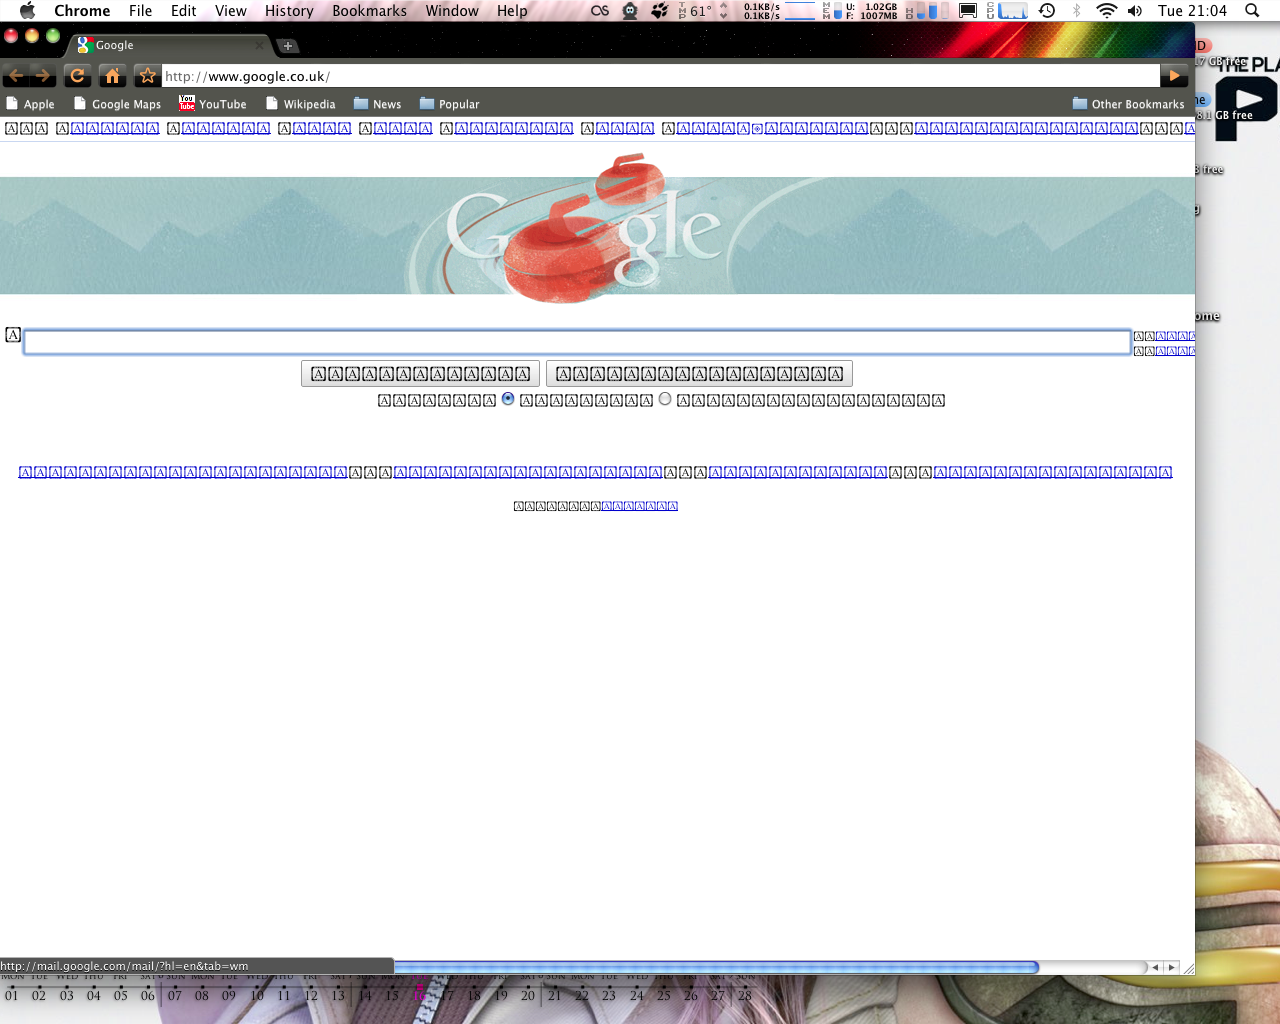The image size is (1280, 1024).
Task: Click the scroll-left arrow of the horizontal scrollbar
Action: [x=1155, y=967]
